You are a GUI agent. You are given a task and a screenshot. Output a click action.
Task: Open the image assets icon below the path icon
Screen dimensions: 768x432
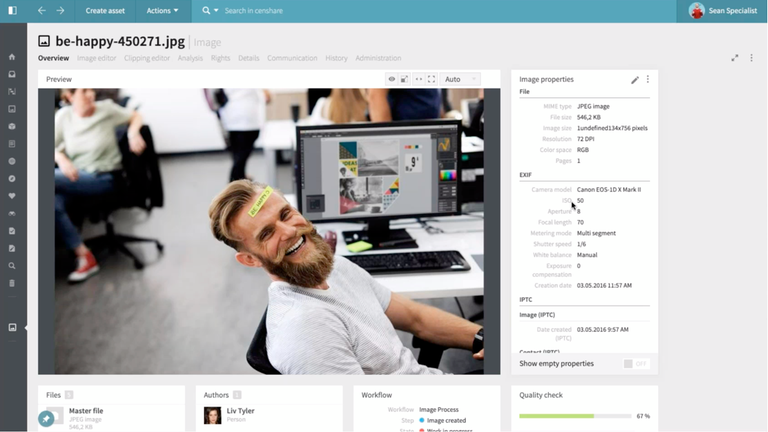12,109
